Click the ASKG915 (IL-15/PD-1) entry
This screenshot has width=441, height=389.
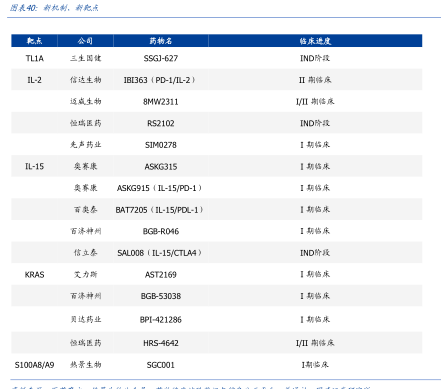click(159, 188)
